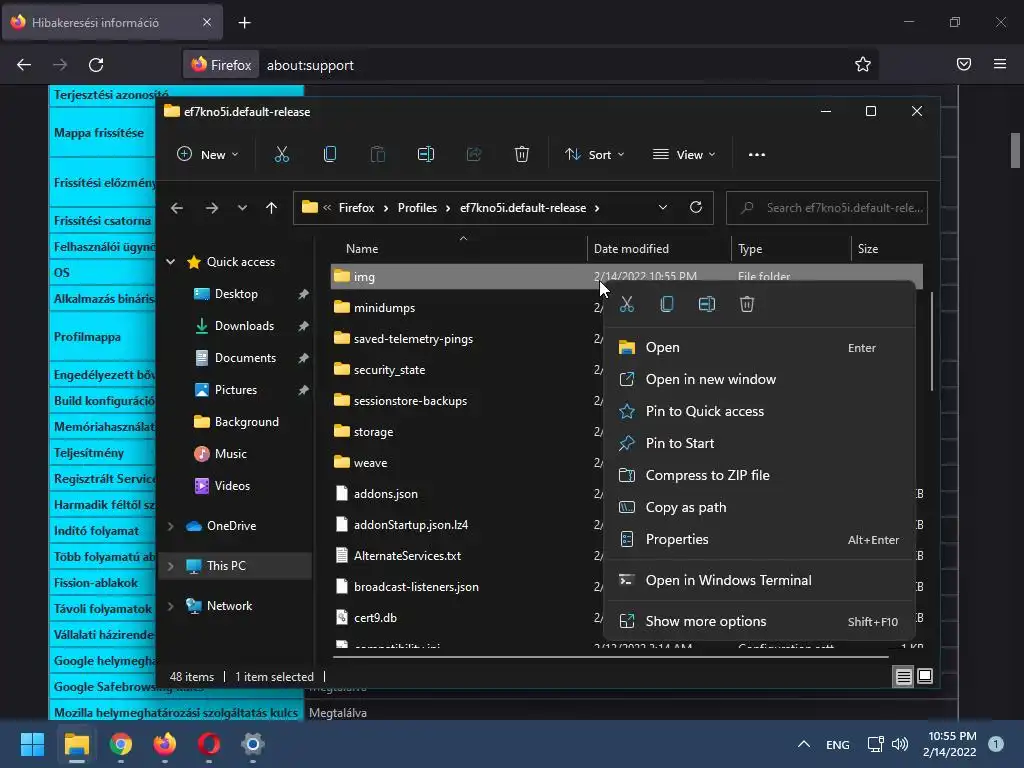Image resolution: width=1024 pixels, height=768 pixels.
Task: Click Firefox in breadcrumb path
Action: click(x=357, y=208)
